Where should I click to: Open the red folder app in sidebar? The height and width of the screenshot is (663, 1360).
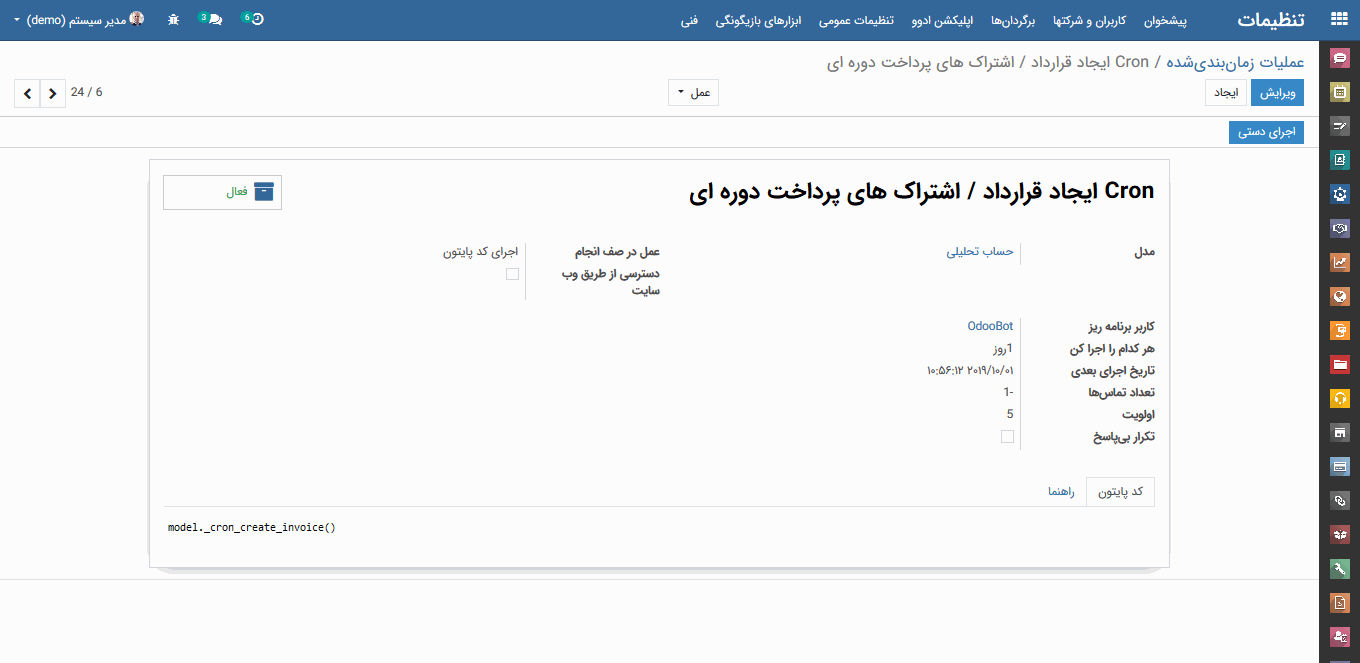pyautogui.click(x=1340, y=364)
